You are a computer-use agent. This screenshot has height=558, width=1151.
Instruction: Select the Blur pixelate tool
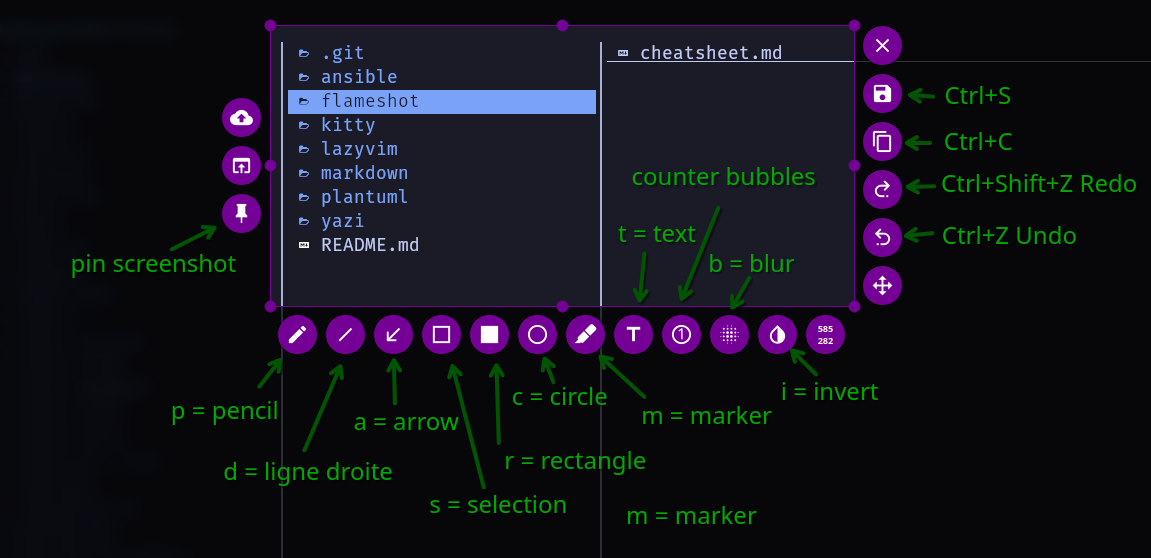730,335
